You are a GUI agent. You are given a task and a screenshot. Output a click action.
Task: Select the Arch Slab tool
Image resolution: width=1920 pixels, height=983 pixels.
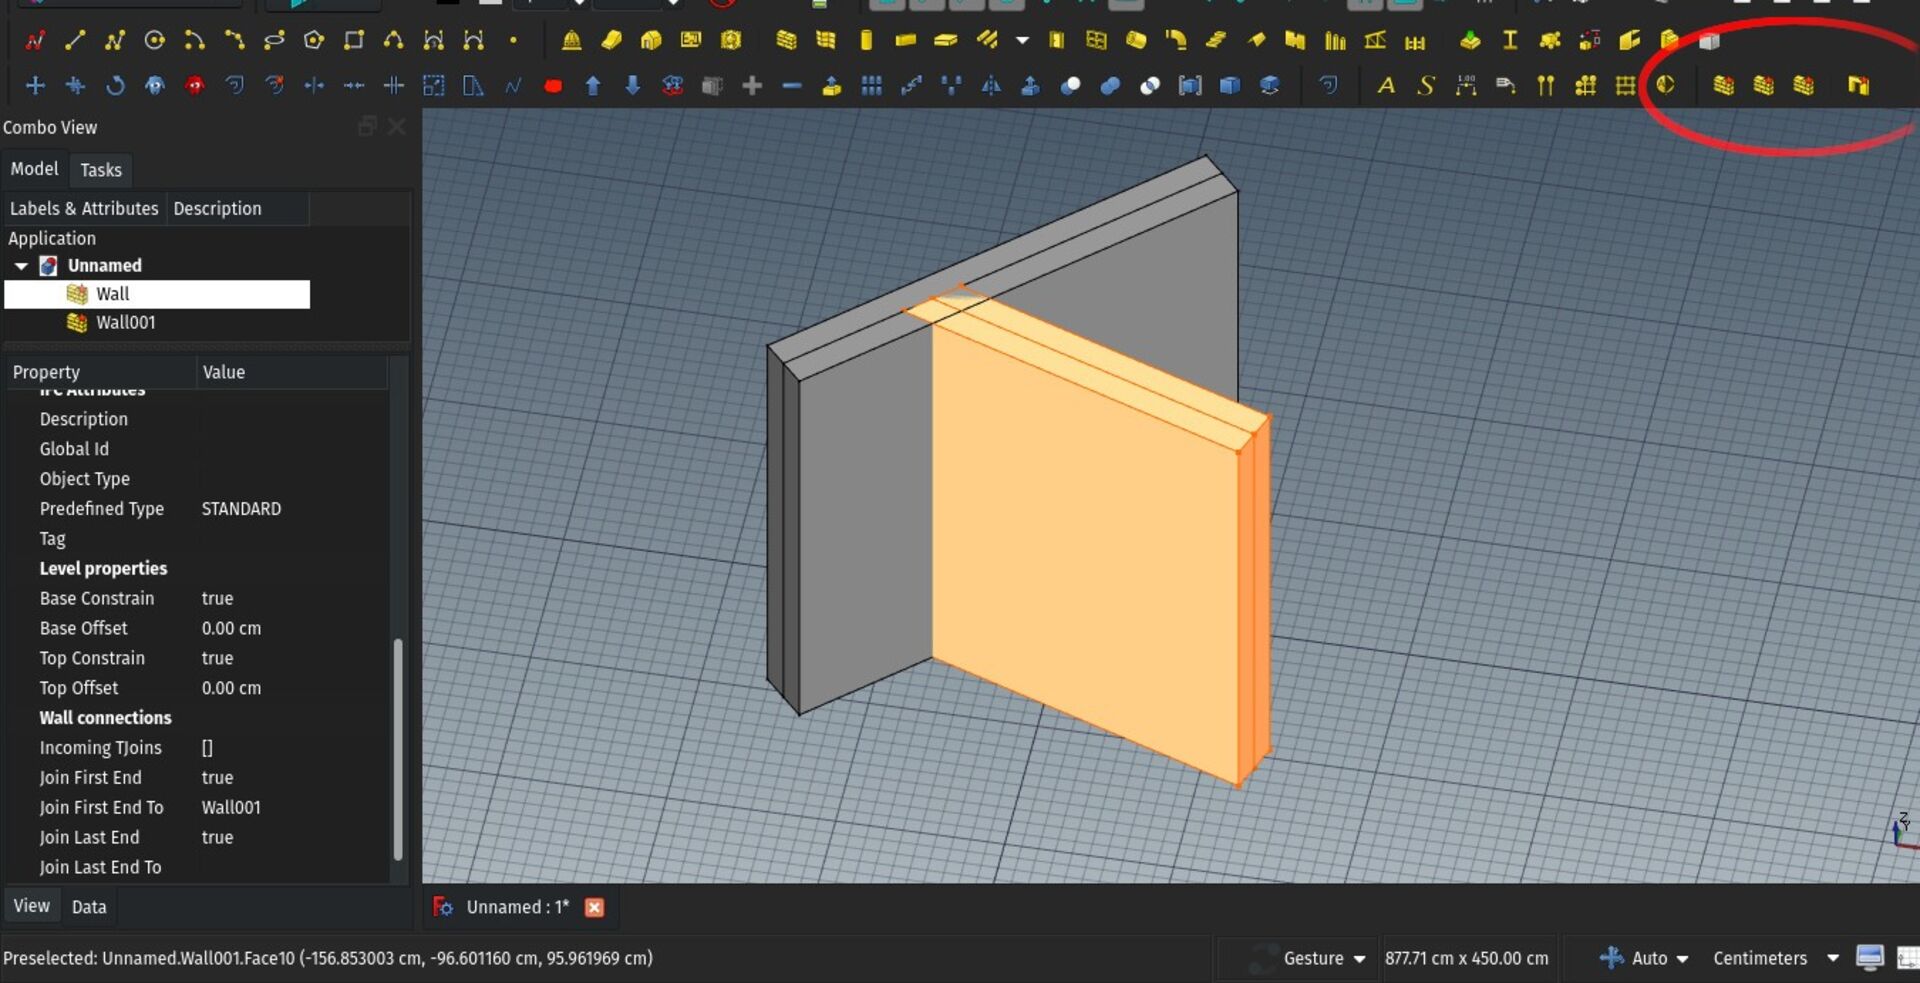[x=946, y=41]
